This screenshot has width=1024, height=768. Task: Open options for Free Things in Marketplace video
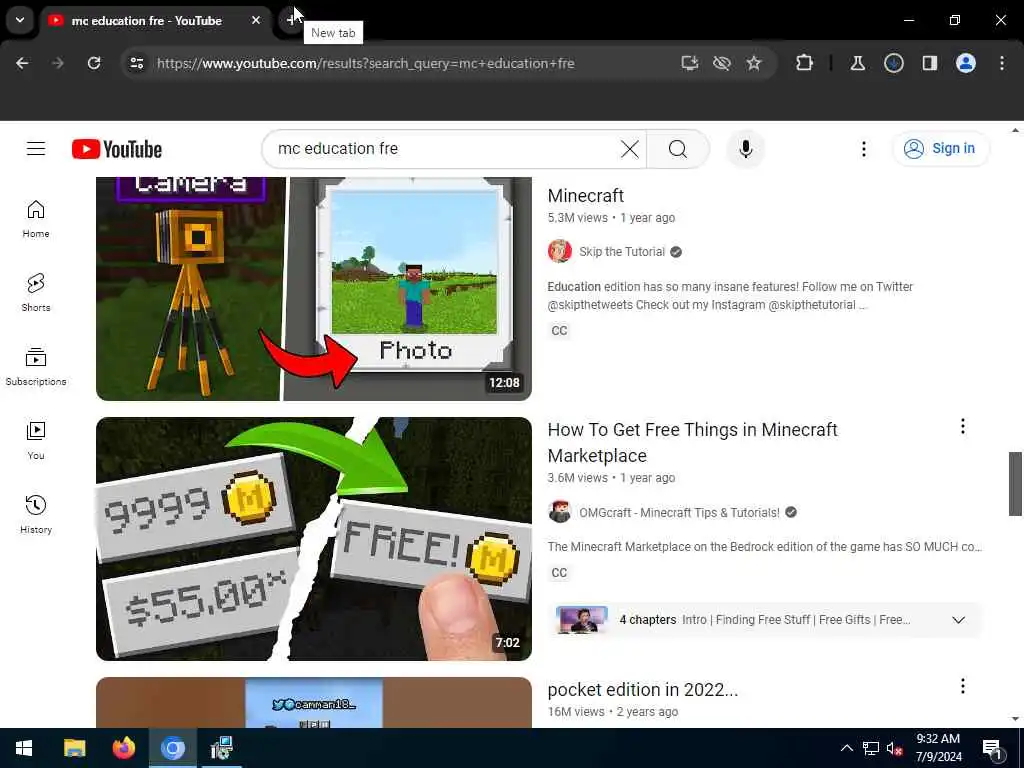[x=963, y=426]
